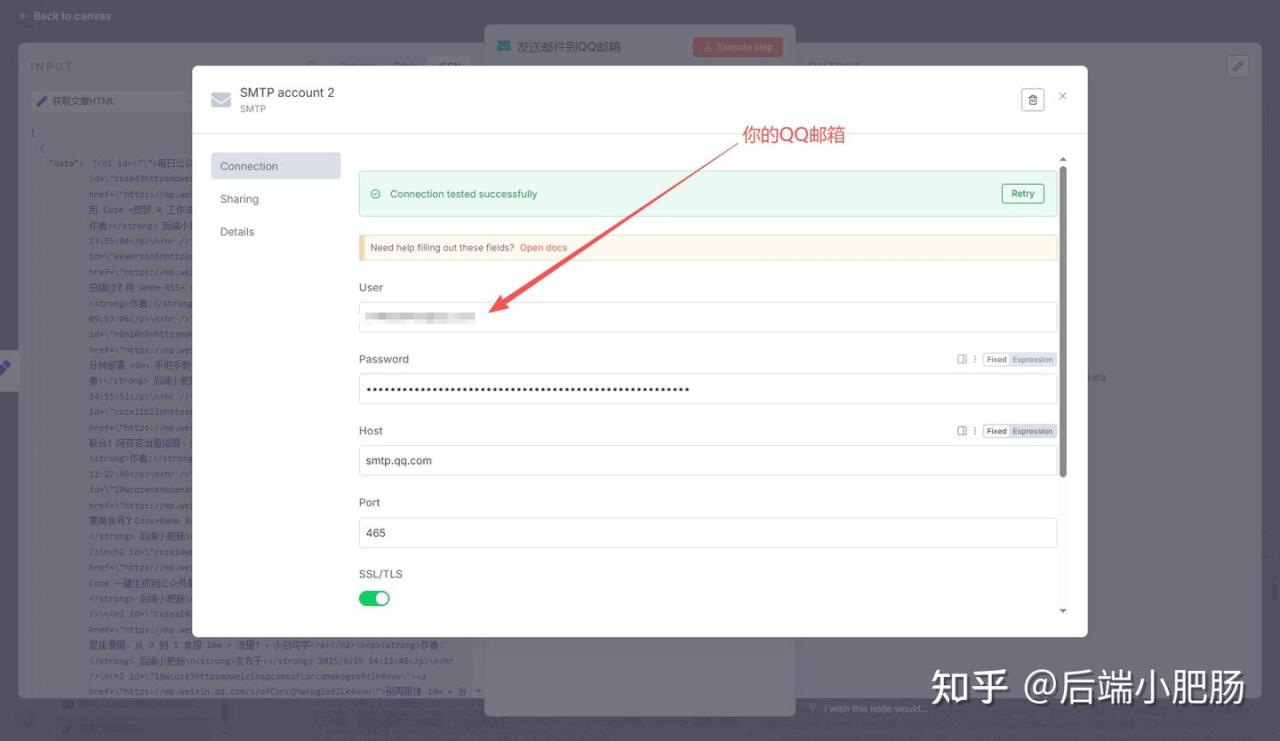Click the envelope icon beside SMTP account 2
The width and height of the screenshot is (1280, 741).
(x=221, y=100)
